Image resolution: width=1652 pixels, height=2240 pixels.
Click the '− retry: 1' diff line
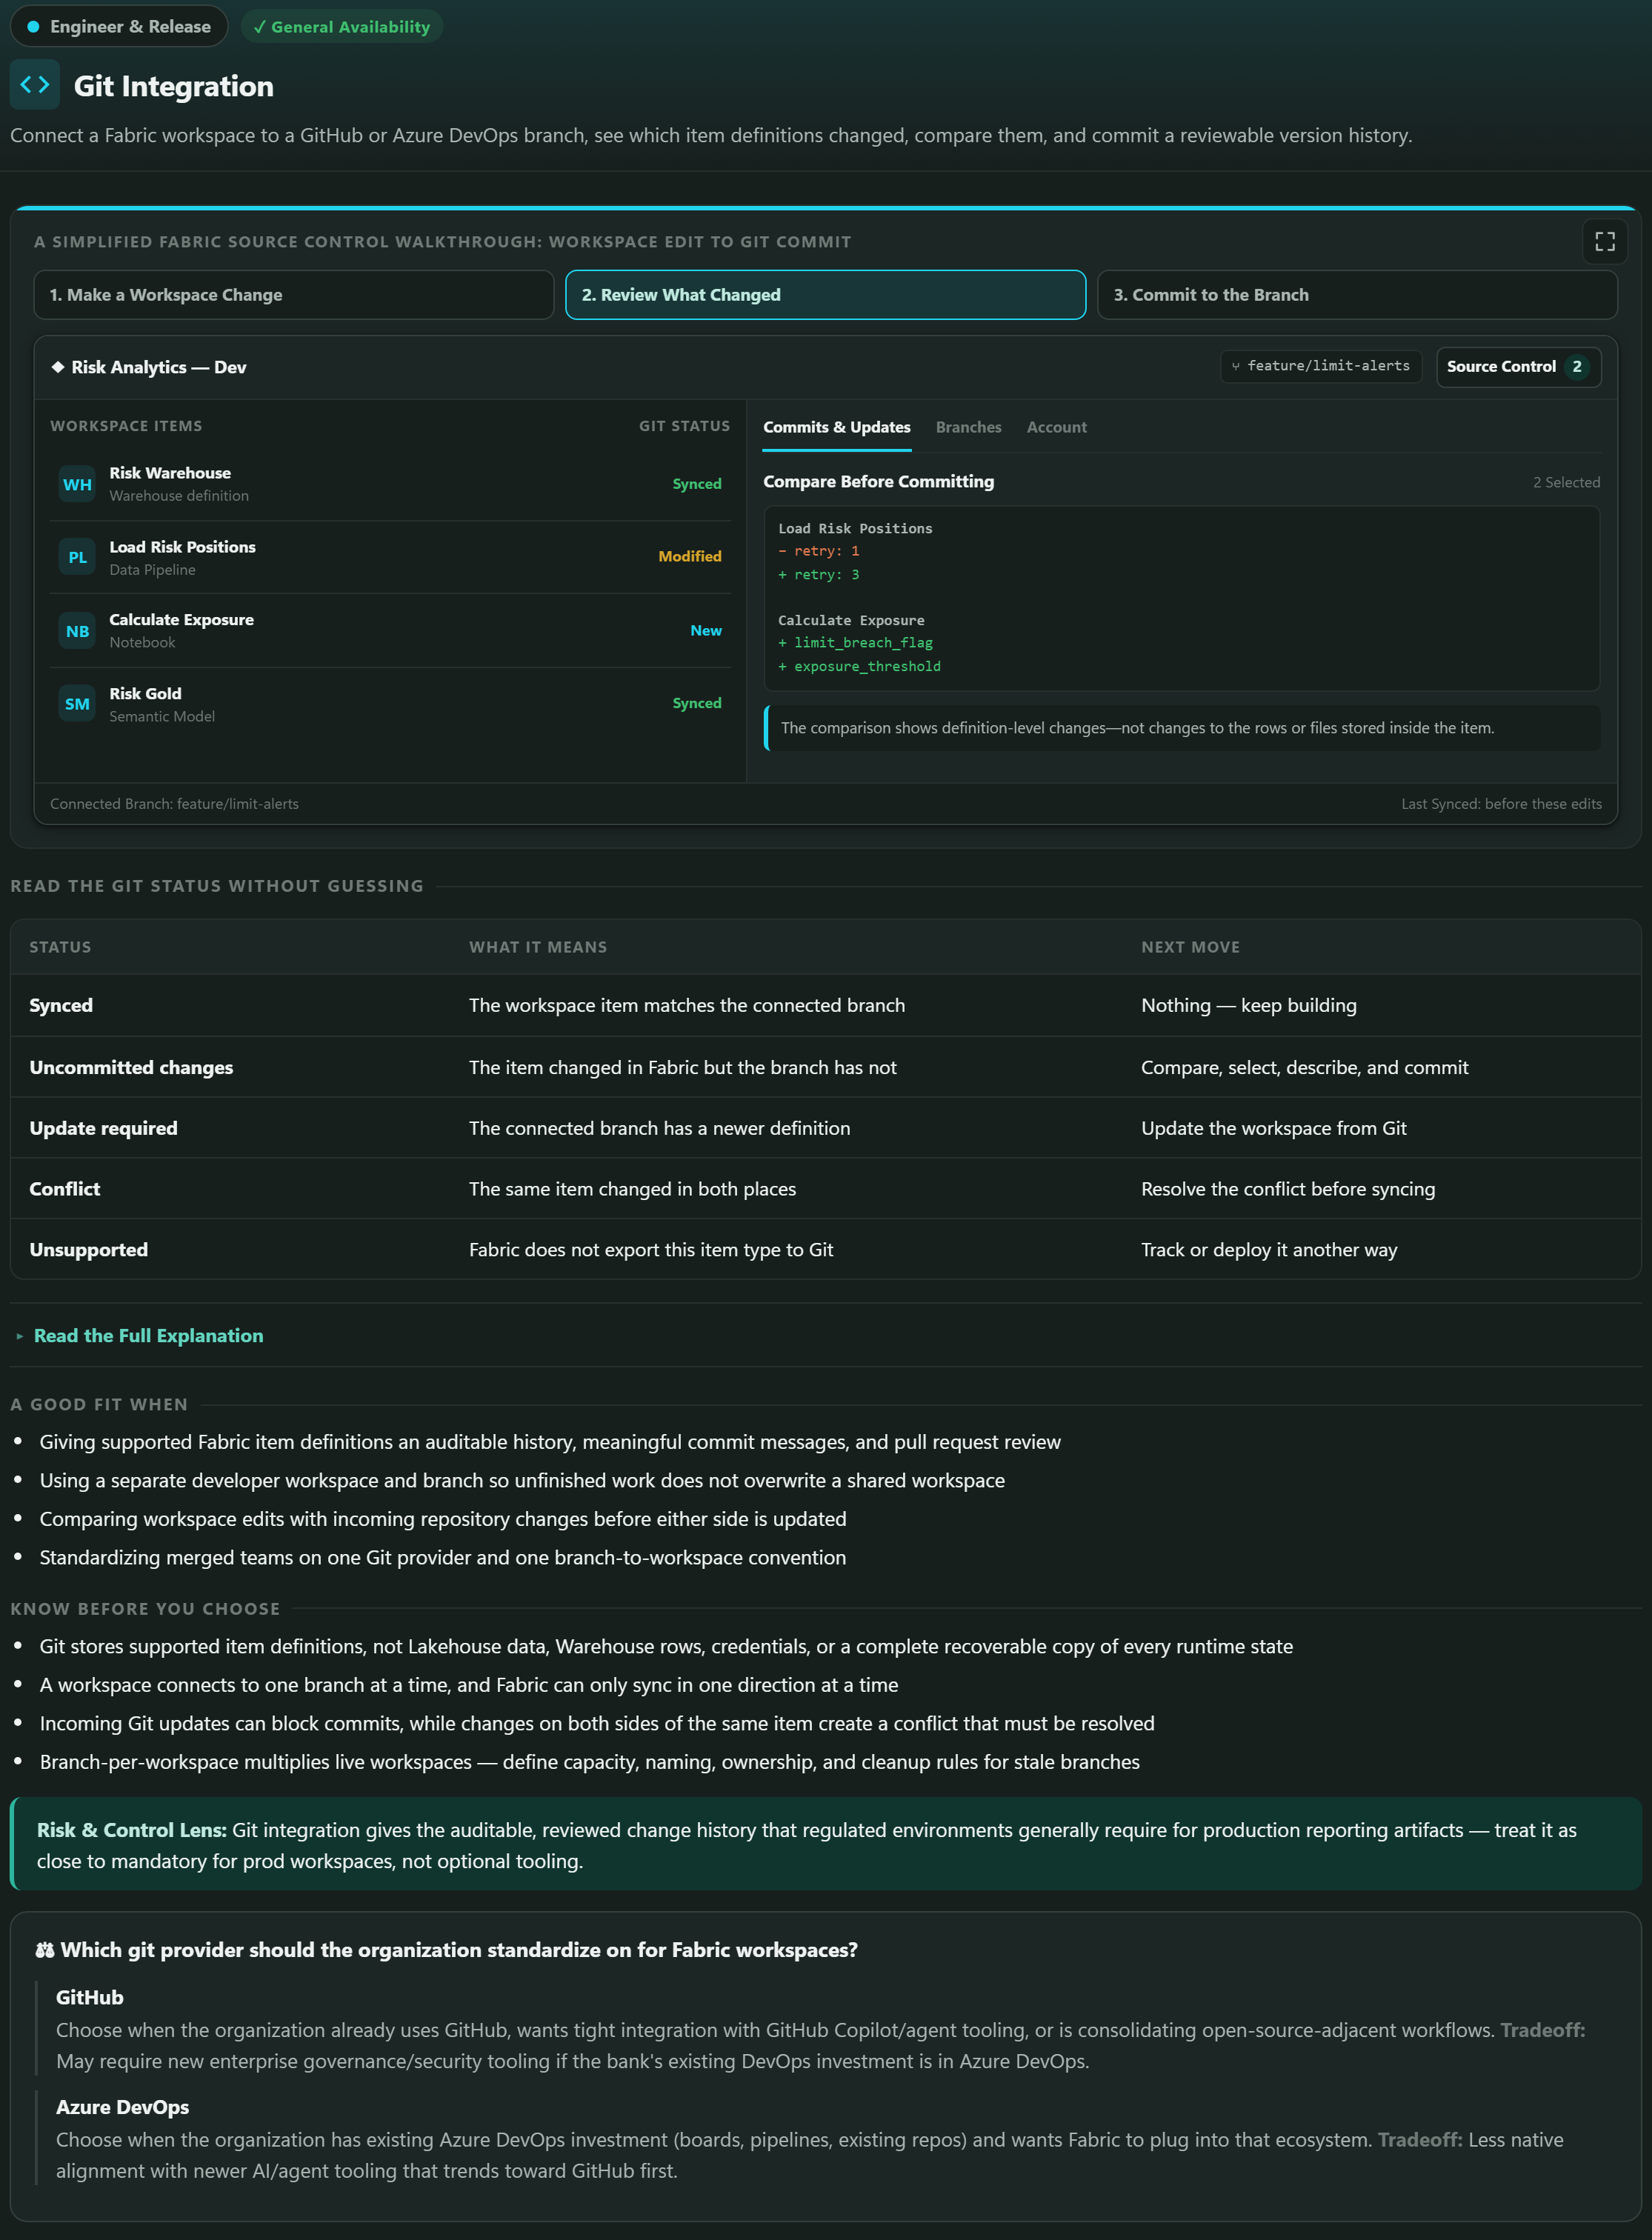point(818,552)
